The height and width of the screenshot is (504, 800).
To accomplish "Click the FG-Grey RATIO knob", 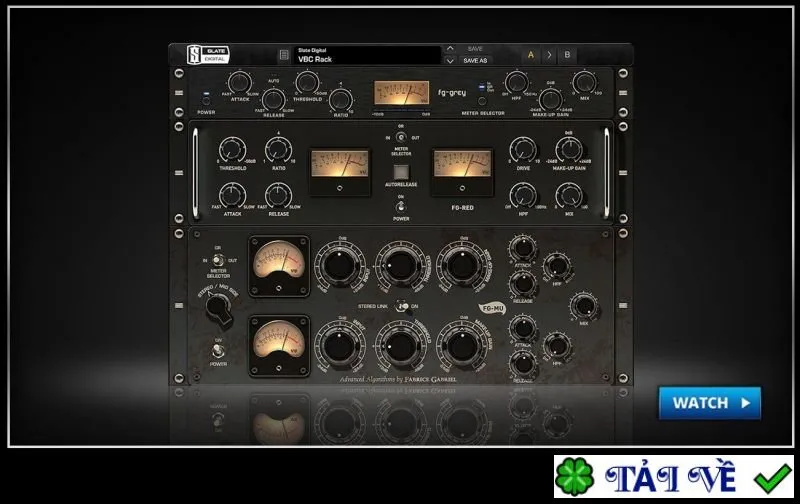I will [x=341, y=99].
